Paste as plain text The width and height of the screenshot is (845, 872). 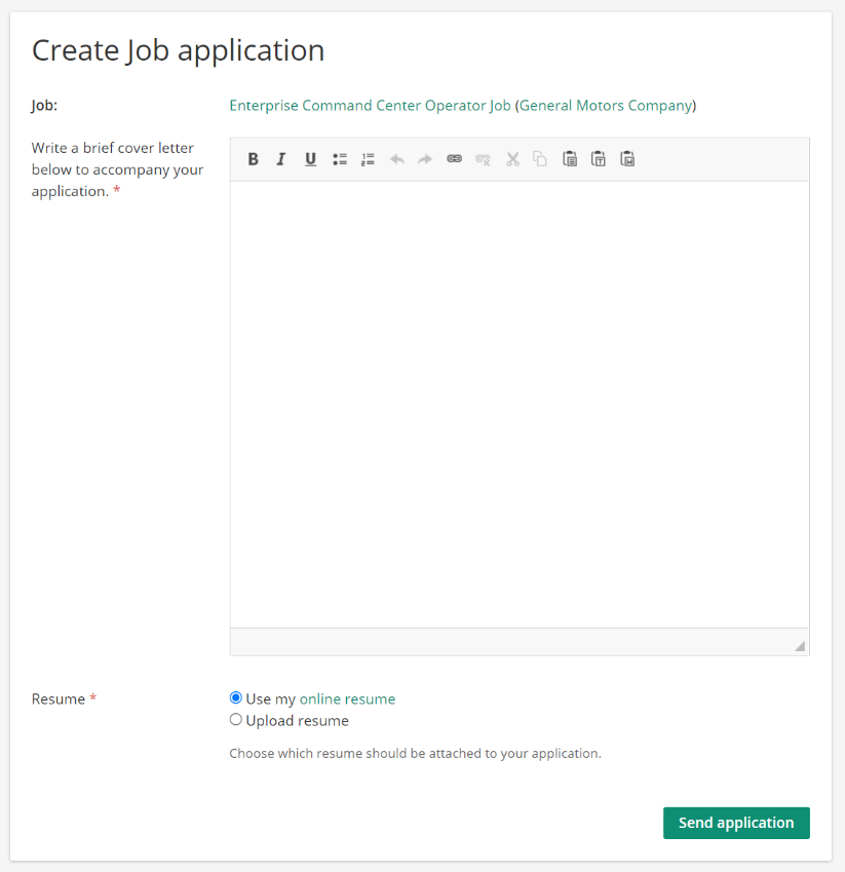tap(598, 159)
